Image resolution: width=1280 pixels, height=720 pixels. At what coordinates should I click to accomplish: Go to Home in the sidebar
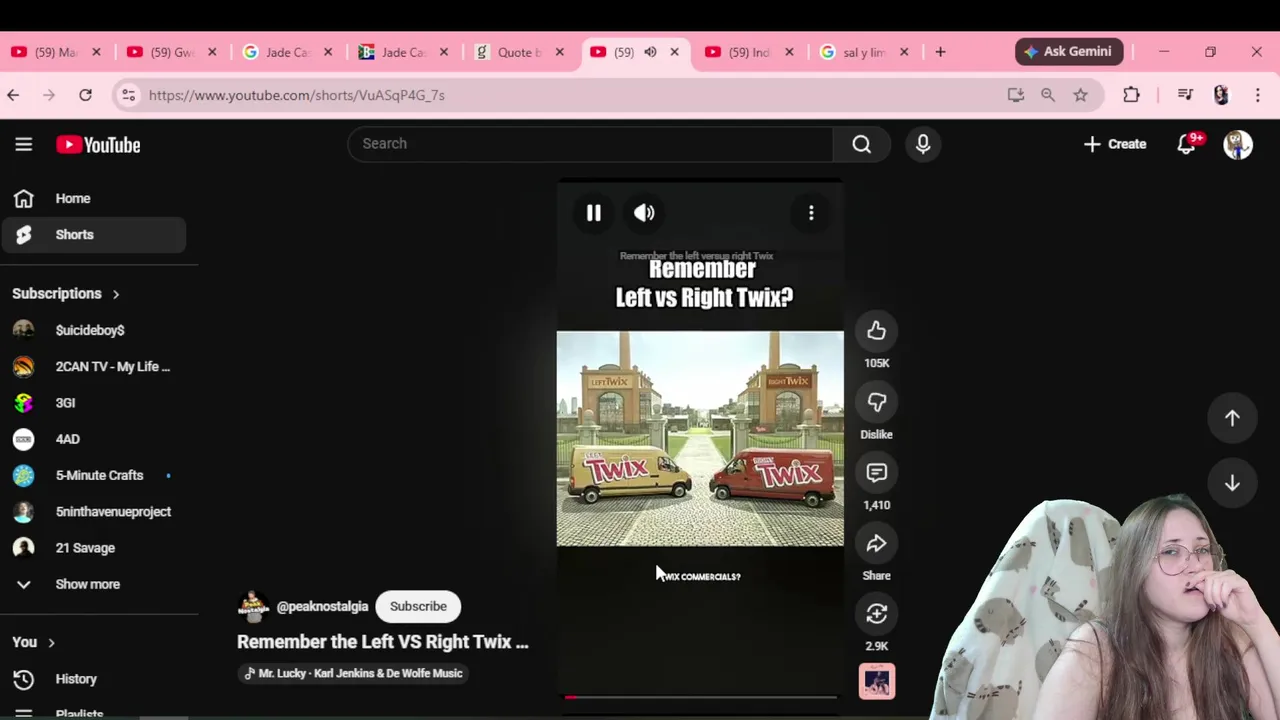click(93, 198)
